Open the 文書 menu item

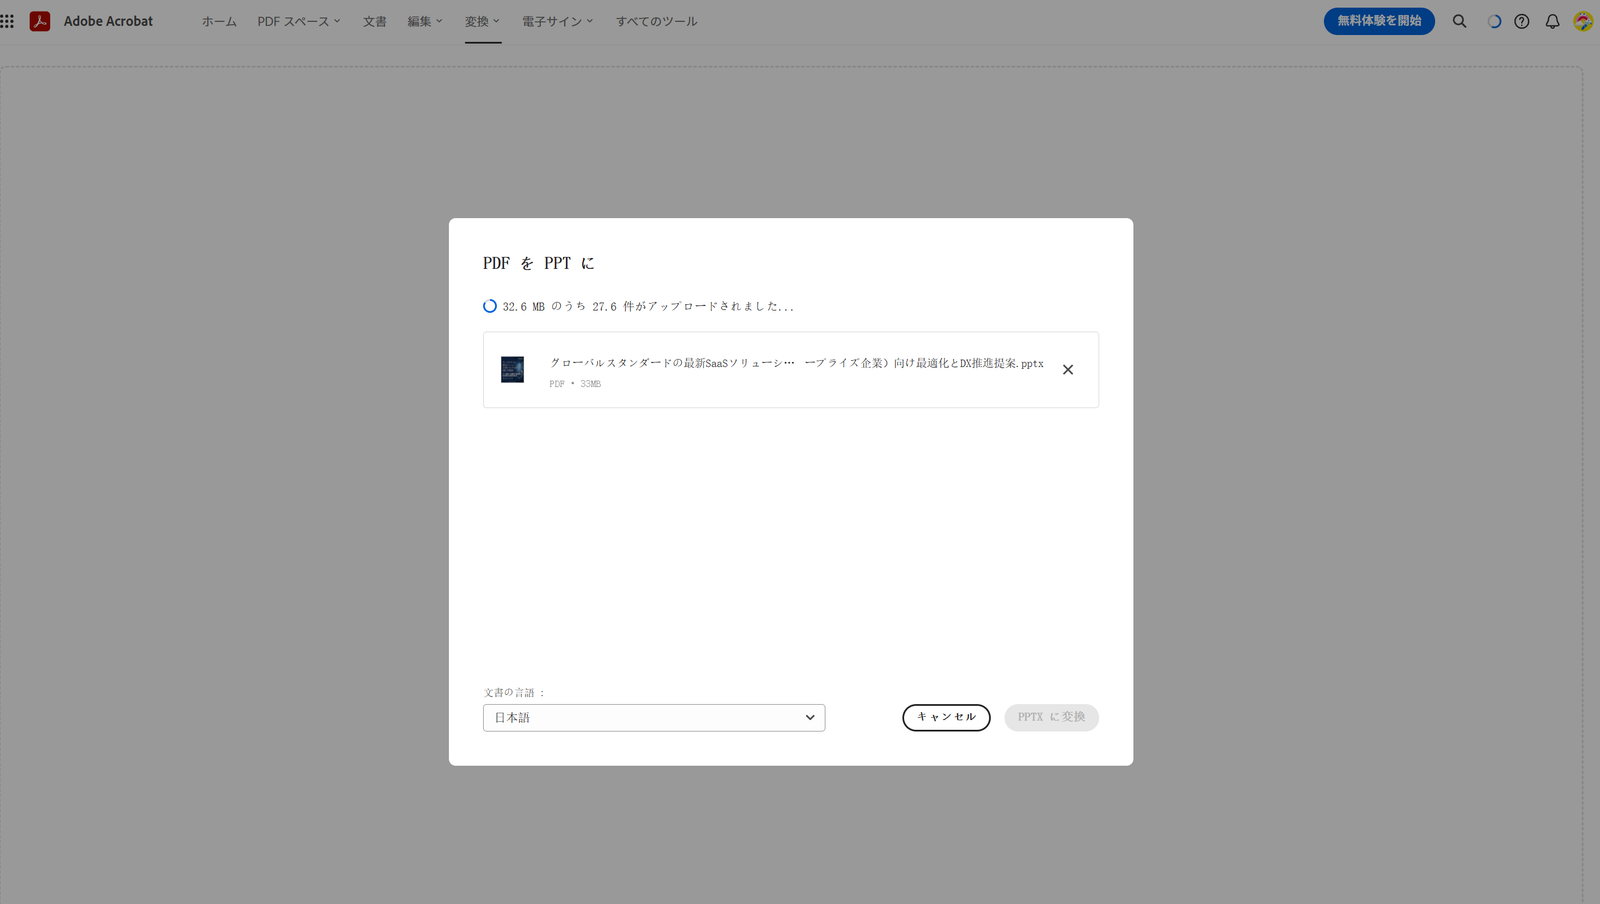[x=375, y=21]
